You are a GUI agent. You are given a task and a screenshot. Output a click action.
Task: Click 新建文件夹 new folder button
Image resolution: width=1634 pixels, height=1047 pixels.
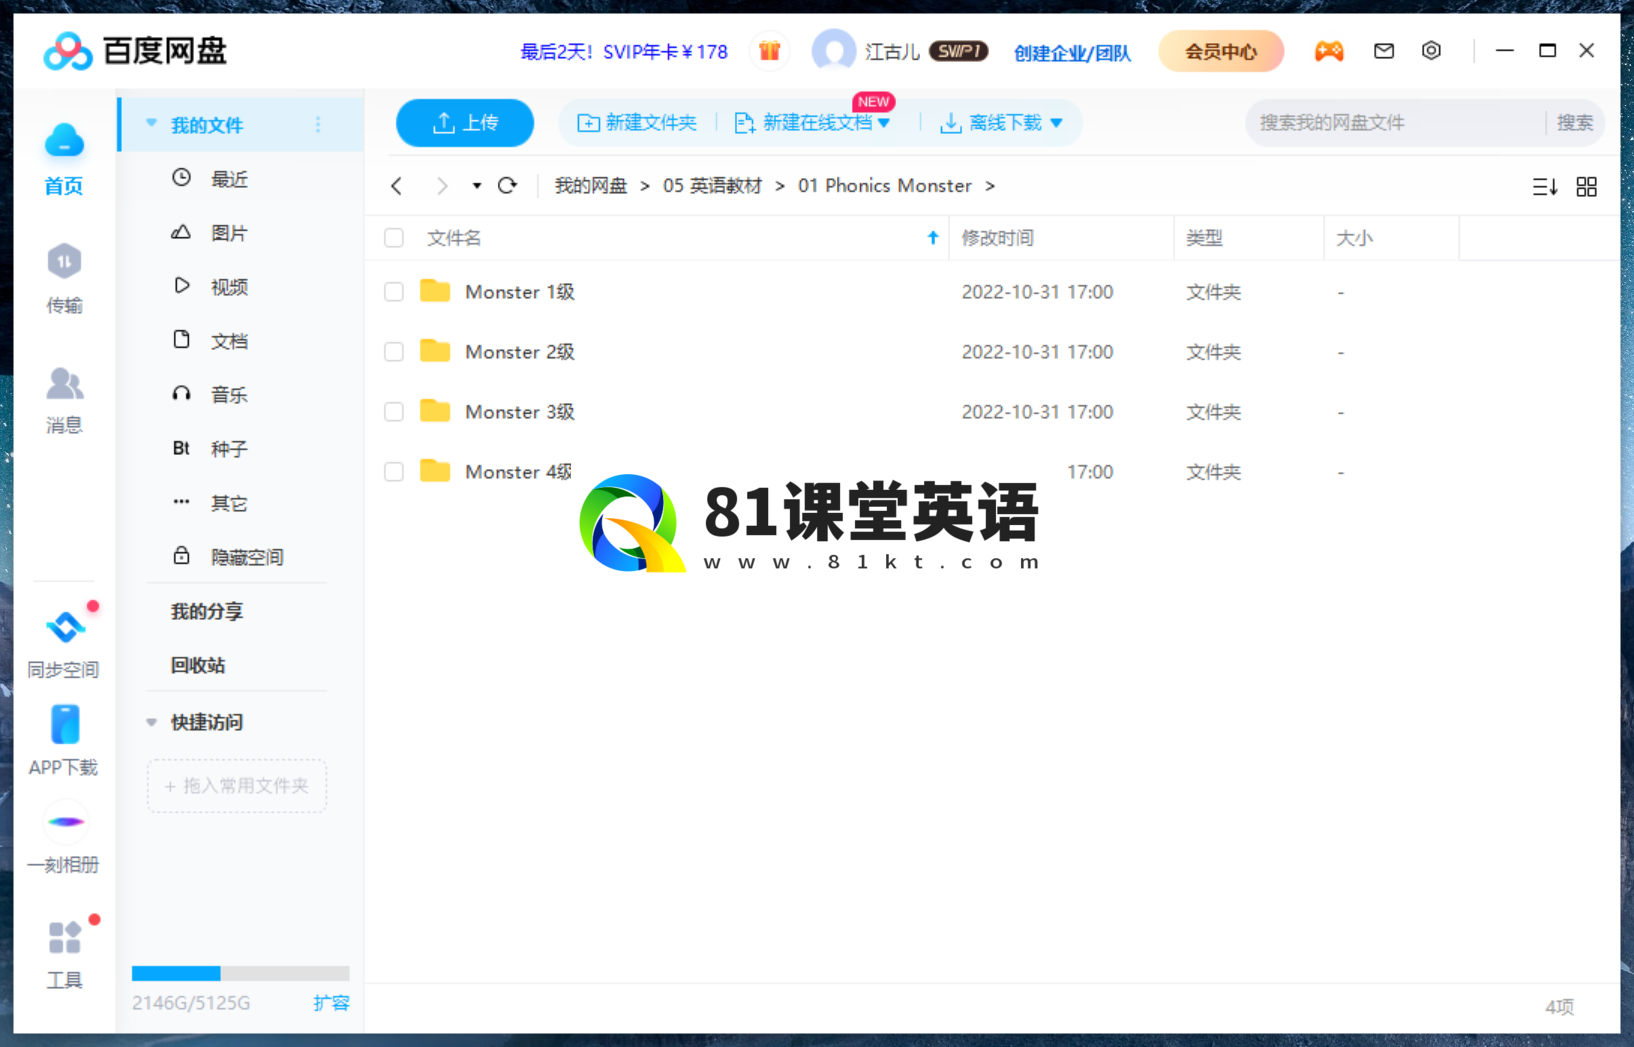click(637, 123)
